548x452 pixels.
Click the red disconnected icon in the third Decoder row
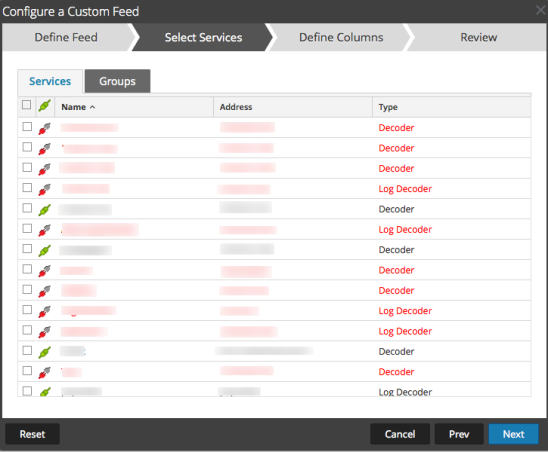click(x=44, y=169)
